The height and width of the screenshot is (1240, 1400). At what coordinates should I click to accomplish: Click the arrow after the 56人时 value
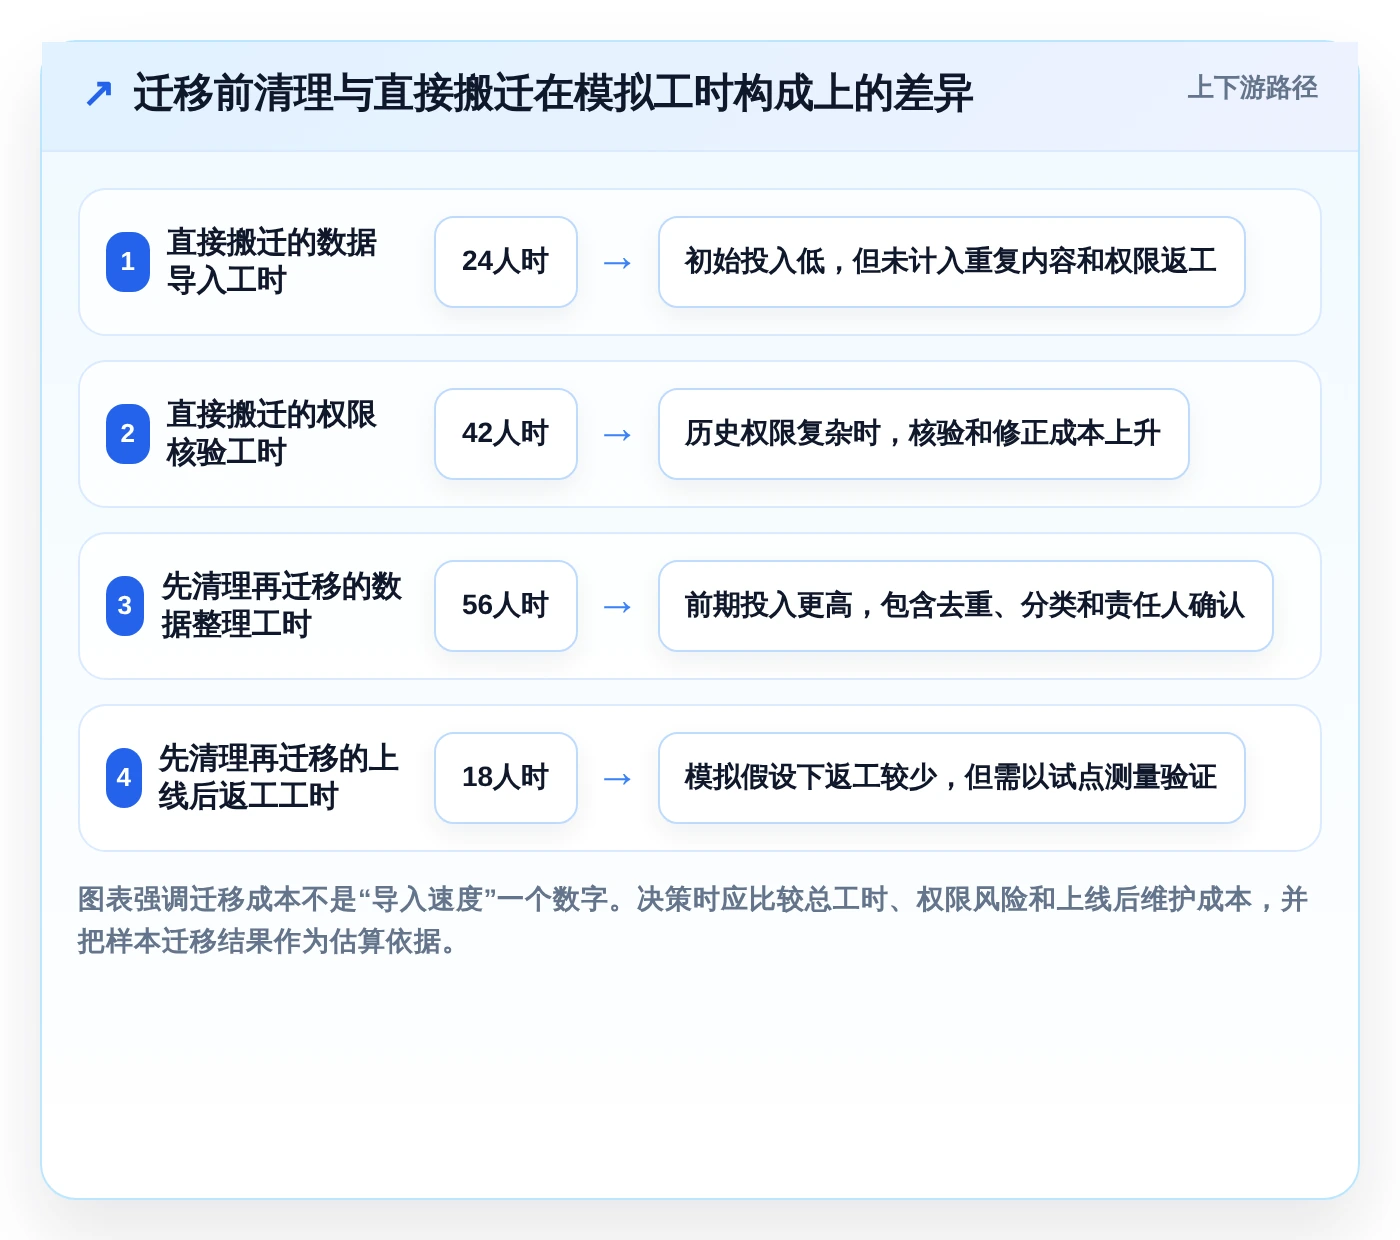click(x=617, y=607)
